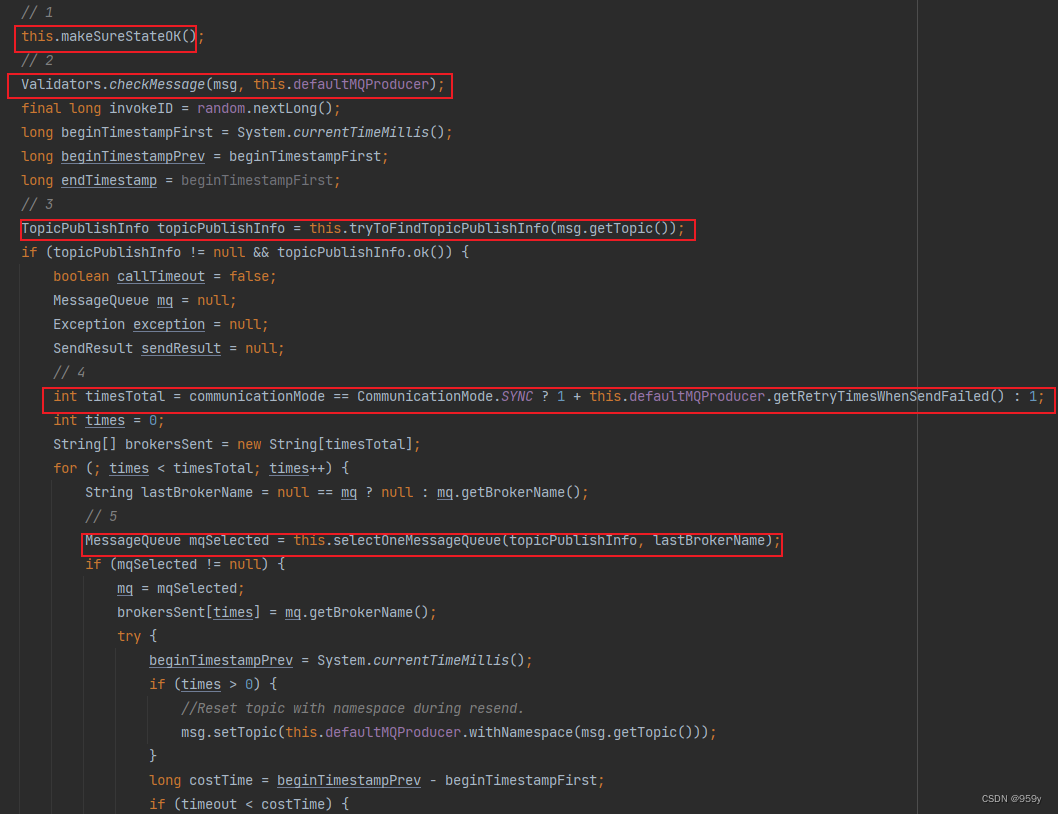Click the int times = 0 line

point(109,420)
